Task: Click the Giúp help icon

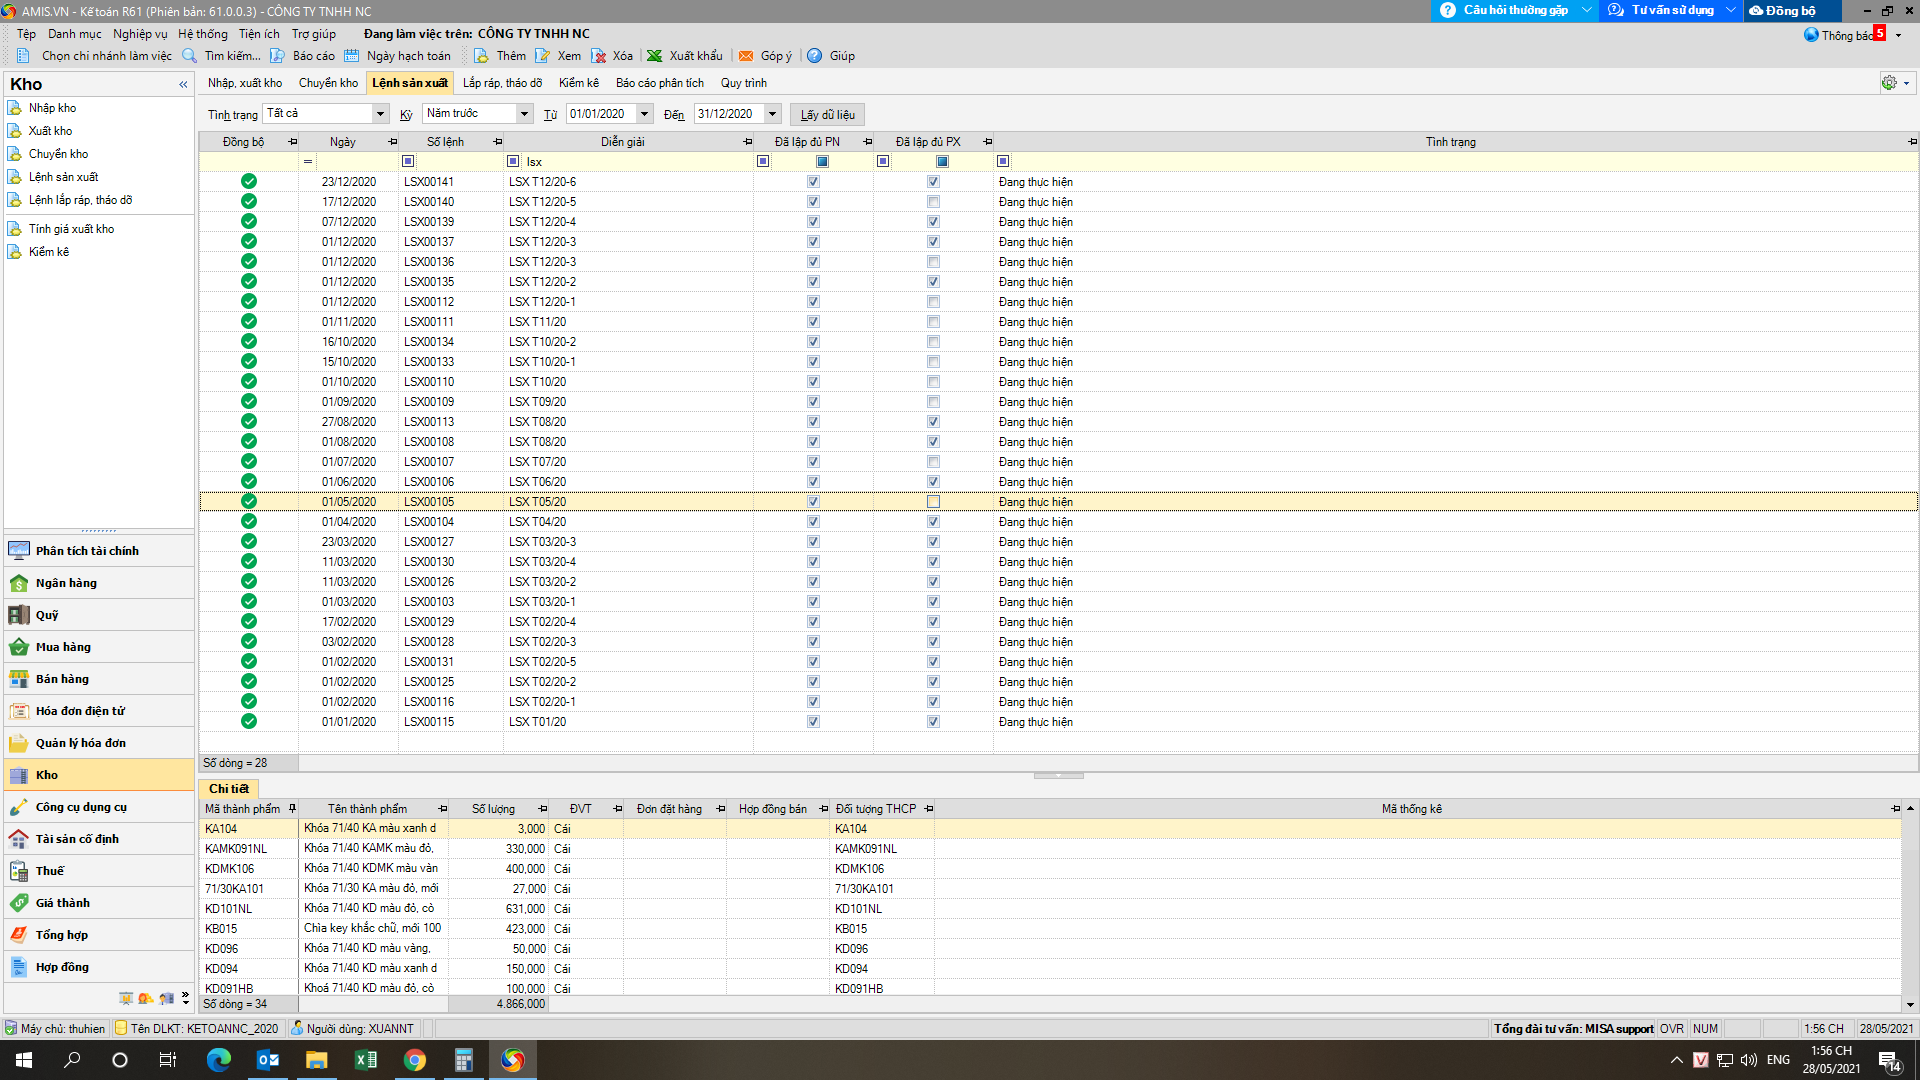Action: click(831, 56)
